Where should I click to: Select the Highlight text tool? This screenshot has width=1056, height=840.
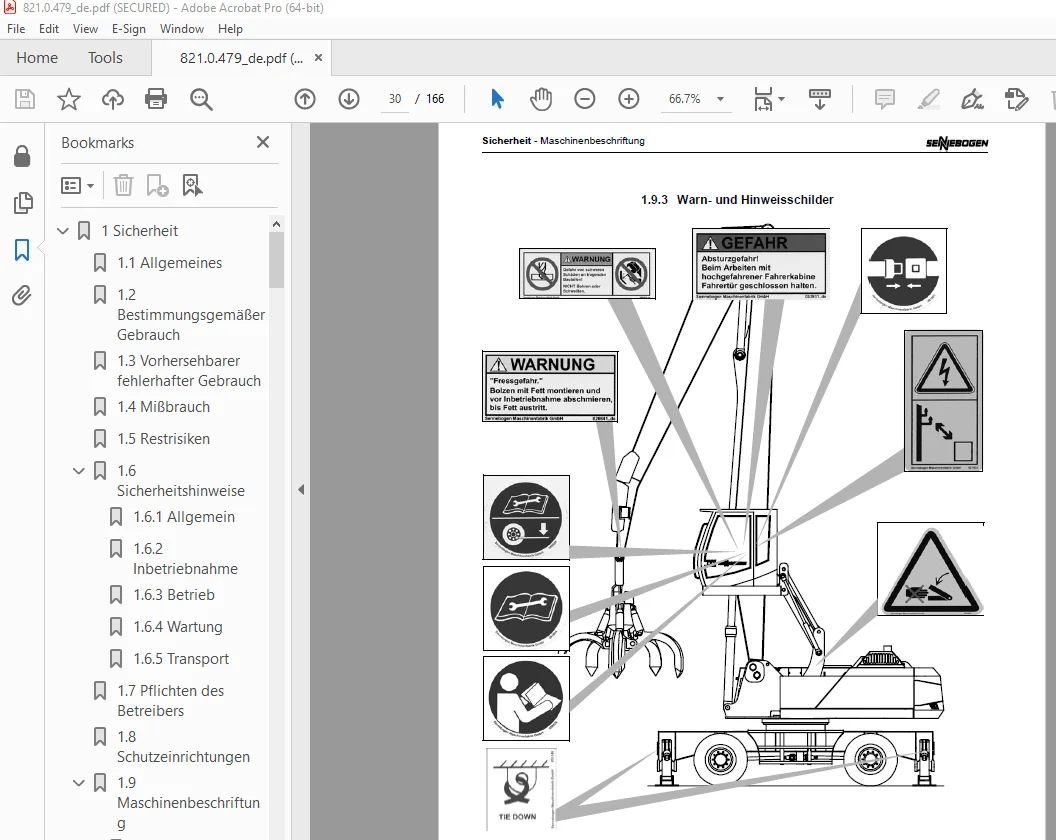click(x=929, y=99)
